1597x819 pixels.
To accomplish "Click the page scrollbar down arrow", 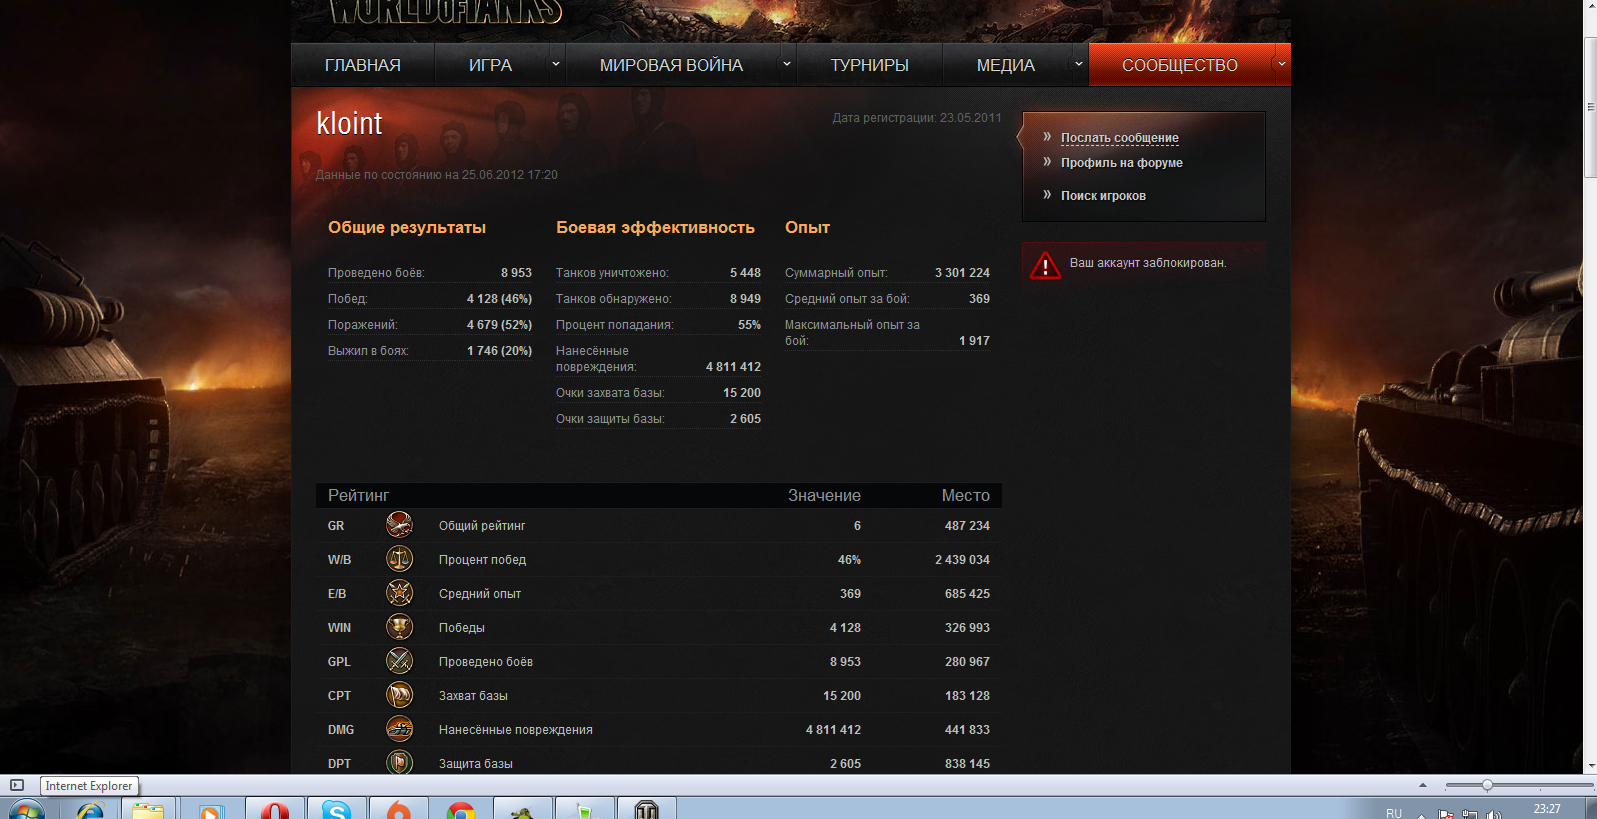I will coord(1590,766).
